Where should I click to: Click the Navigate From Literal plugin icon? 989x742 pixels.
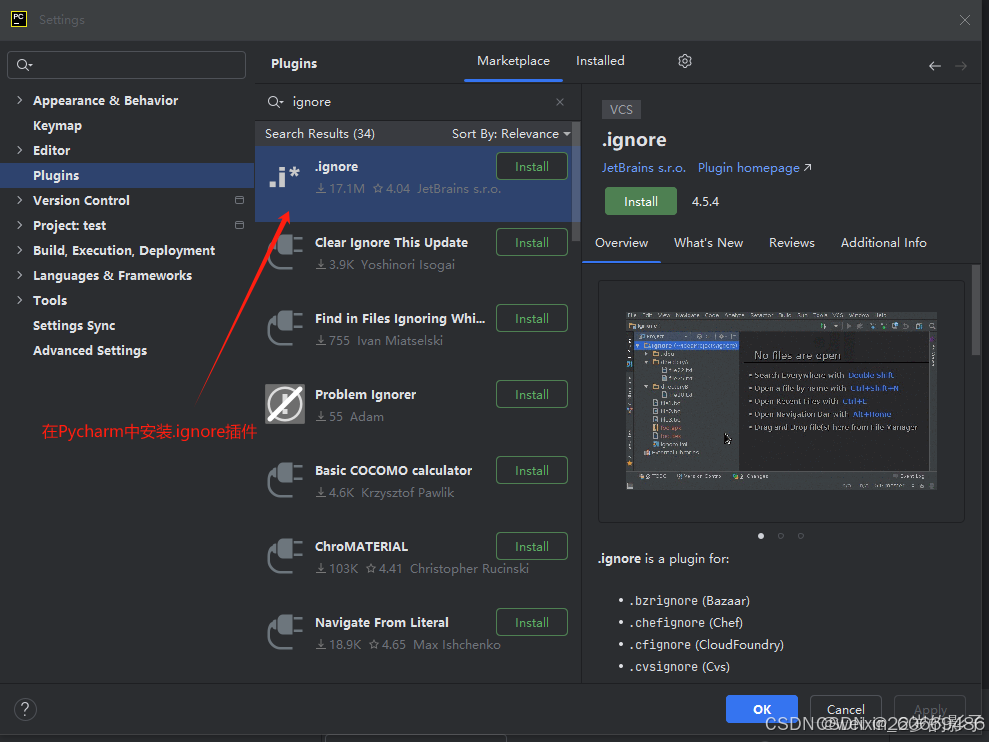tap(285, 632)
